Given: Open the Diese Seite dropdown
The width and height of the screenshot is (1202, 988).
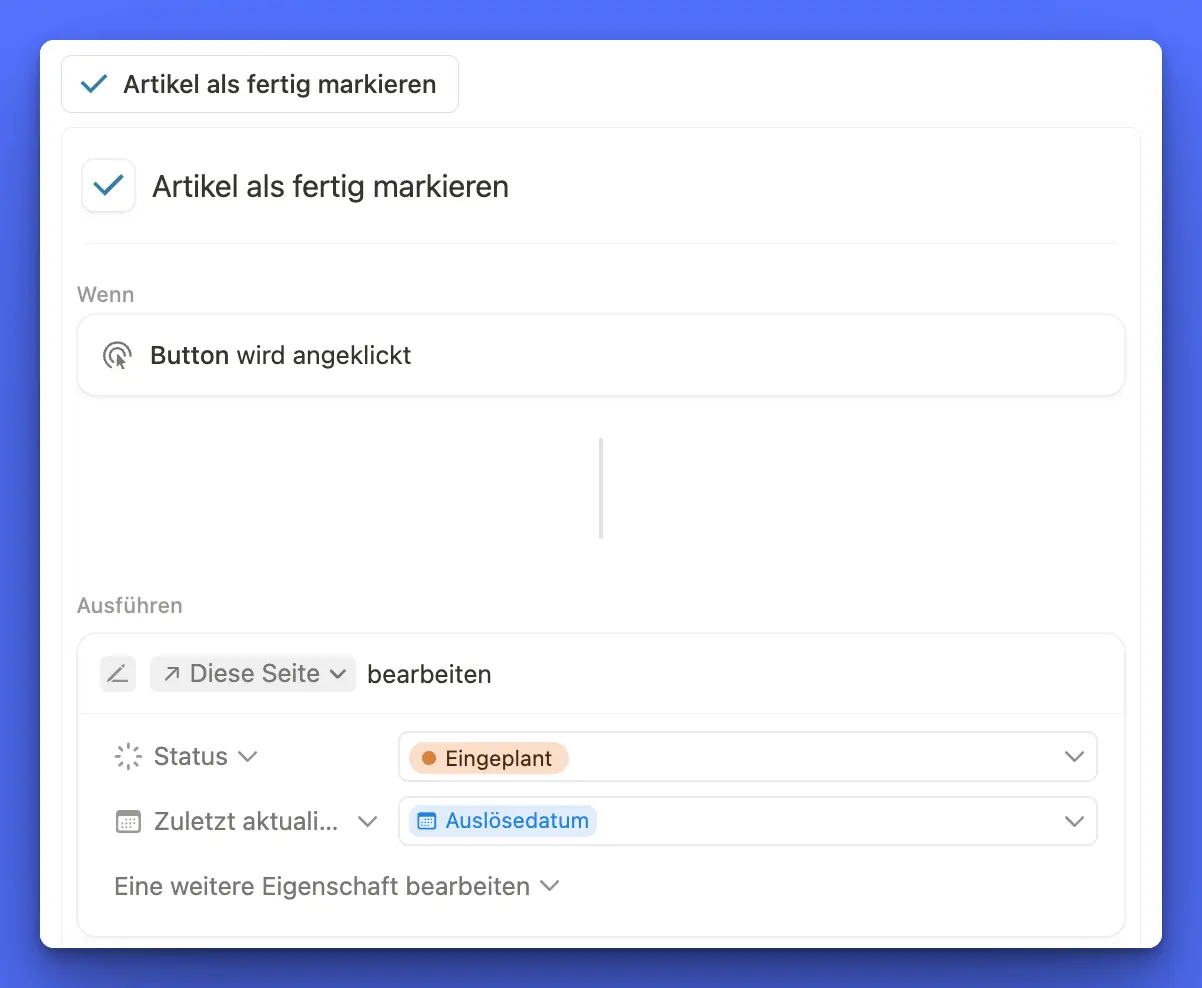Looking at the screenshot, I should (337, 674).
